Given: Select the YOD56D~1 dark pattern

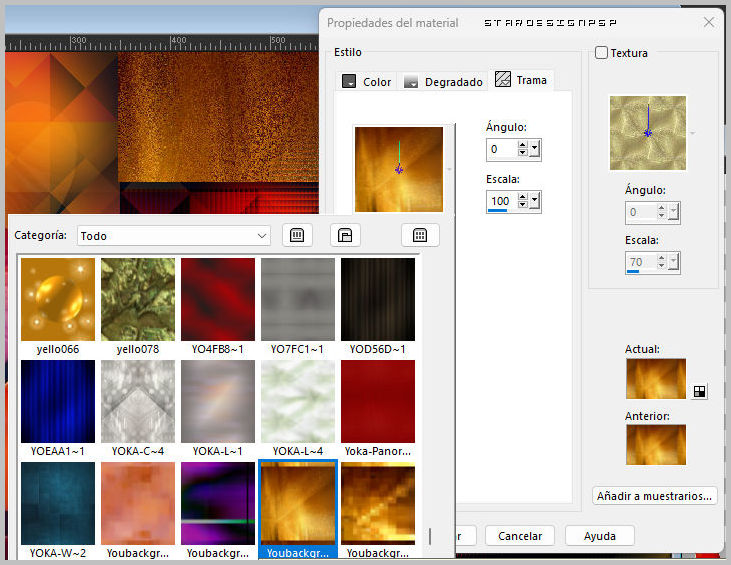Looking at the screenshot, I should click(x=378, y=299).
